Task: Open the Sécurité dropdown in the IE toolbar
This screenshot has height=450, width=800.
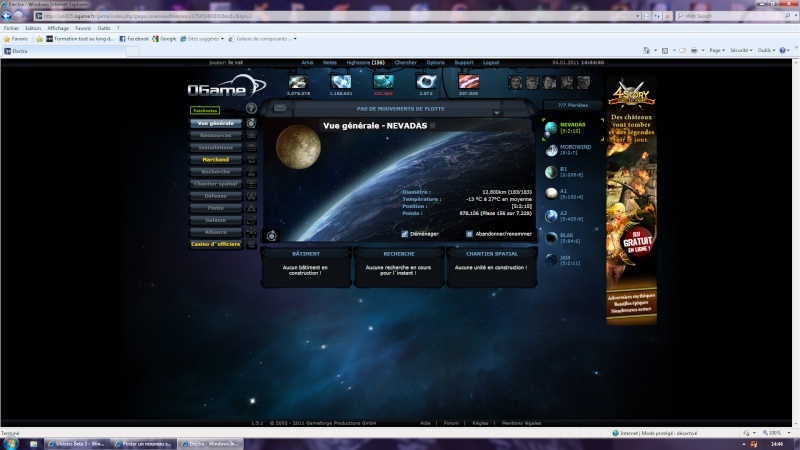Action: pyautogui.click(x=741, y=51)
